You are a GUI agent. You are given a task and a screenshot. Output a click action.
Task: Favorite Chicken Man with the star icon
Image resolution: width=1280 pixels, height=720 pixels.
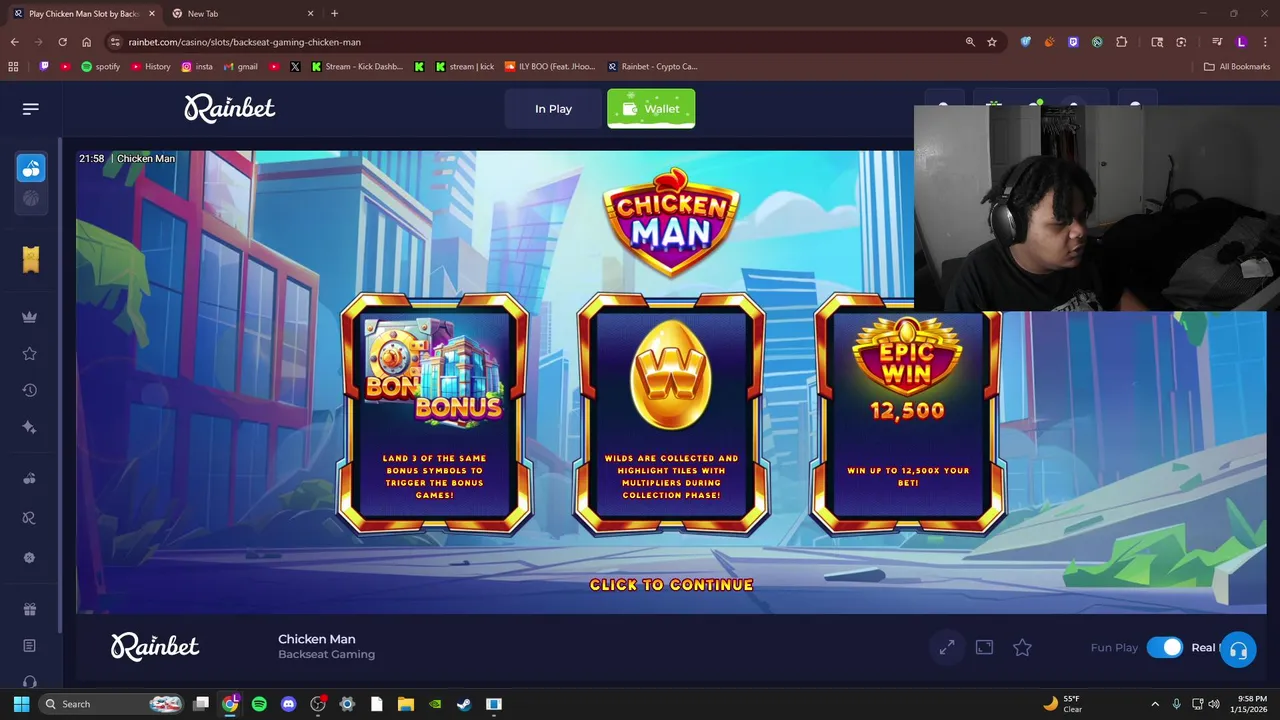pyautogui.click(x=1022, y=648)
